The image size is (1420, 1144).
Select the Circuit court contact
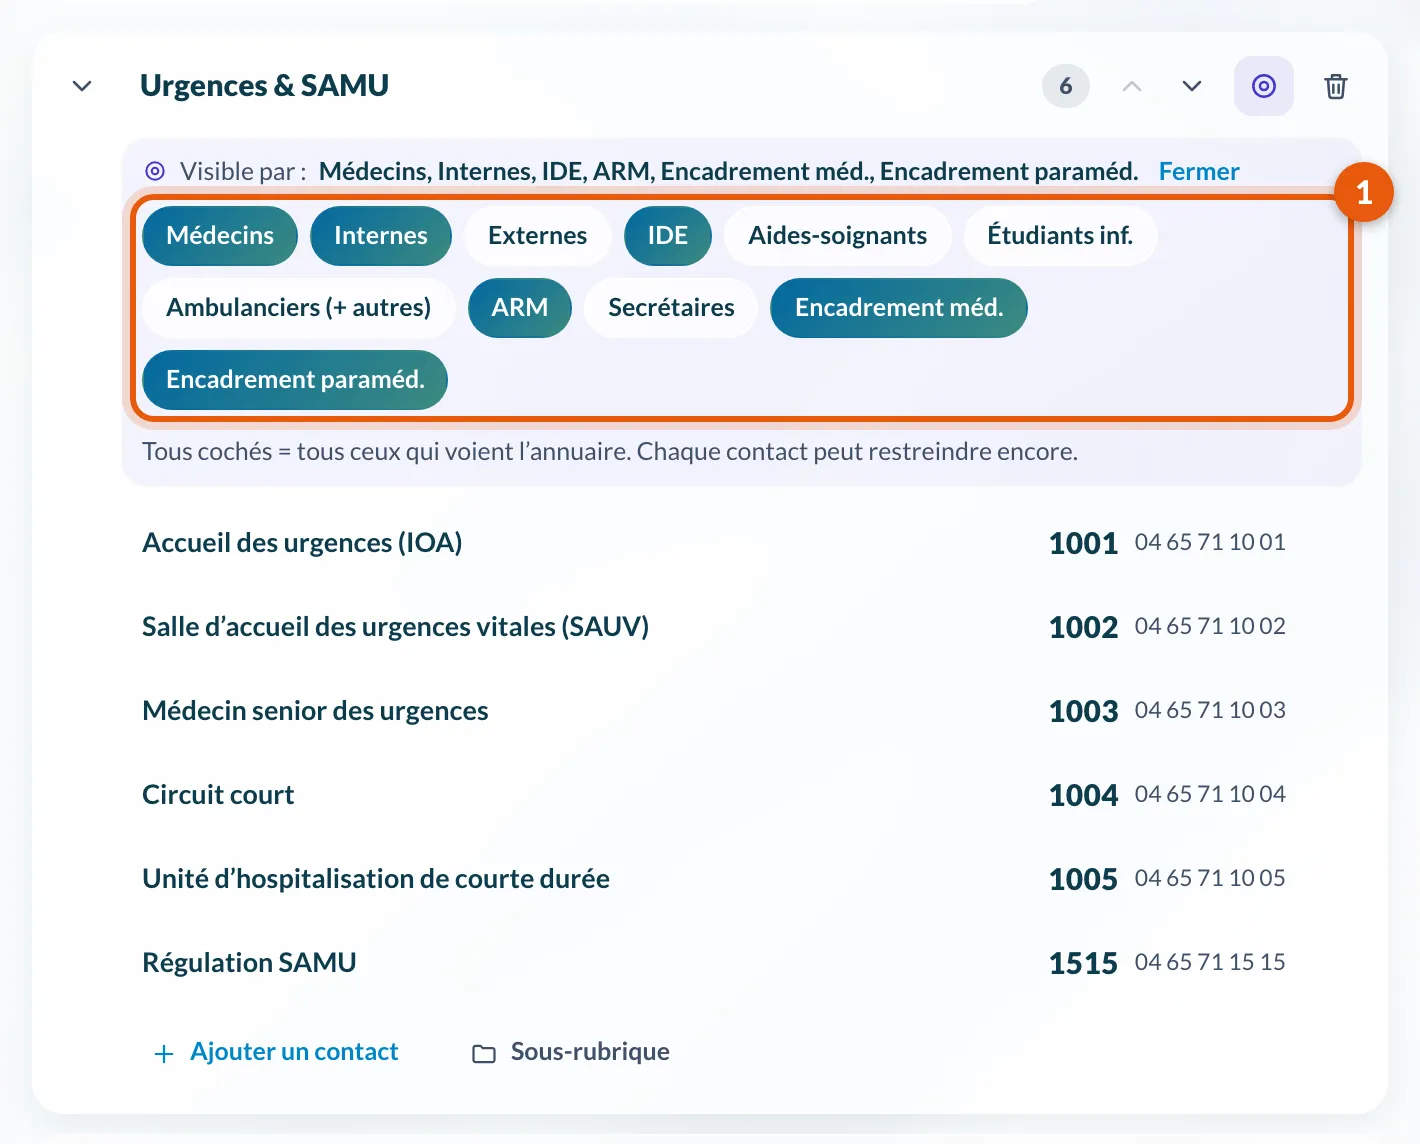pos(218,795)
